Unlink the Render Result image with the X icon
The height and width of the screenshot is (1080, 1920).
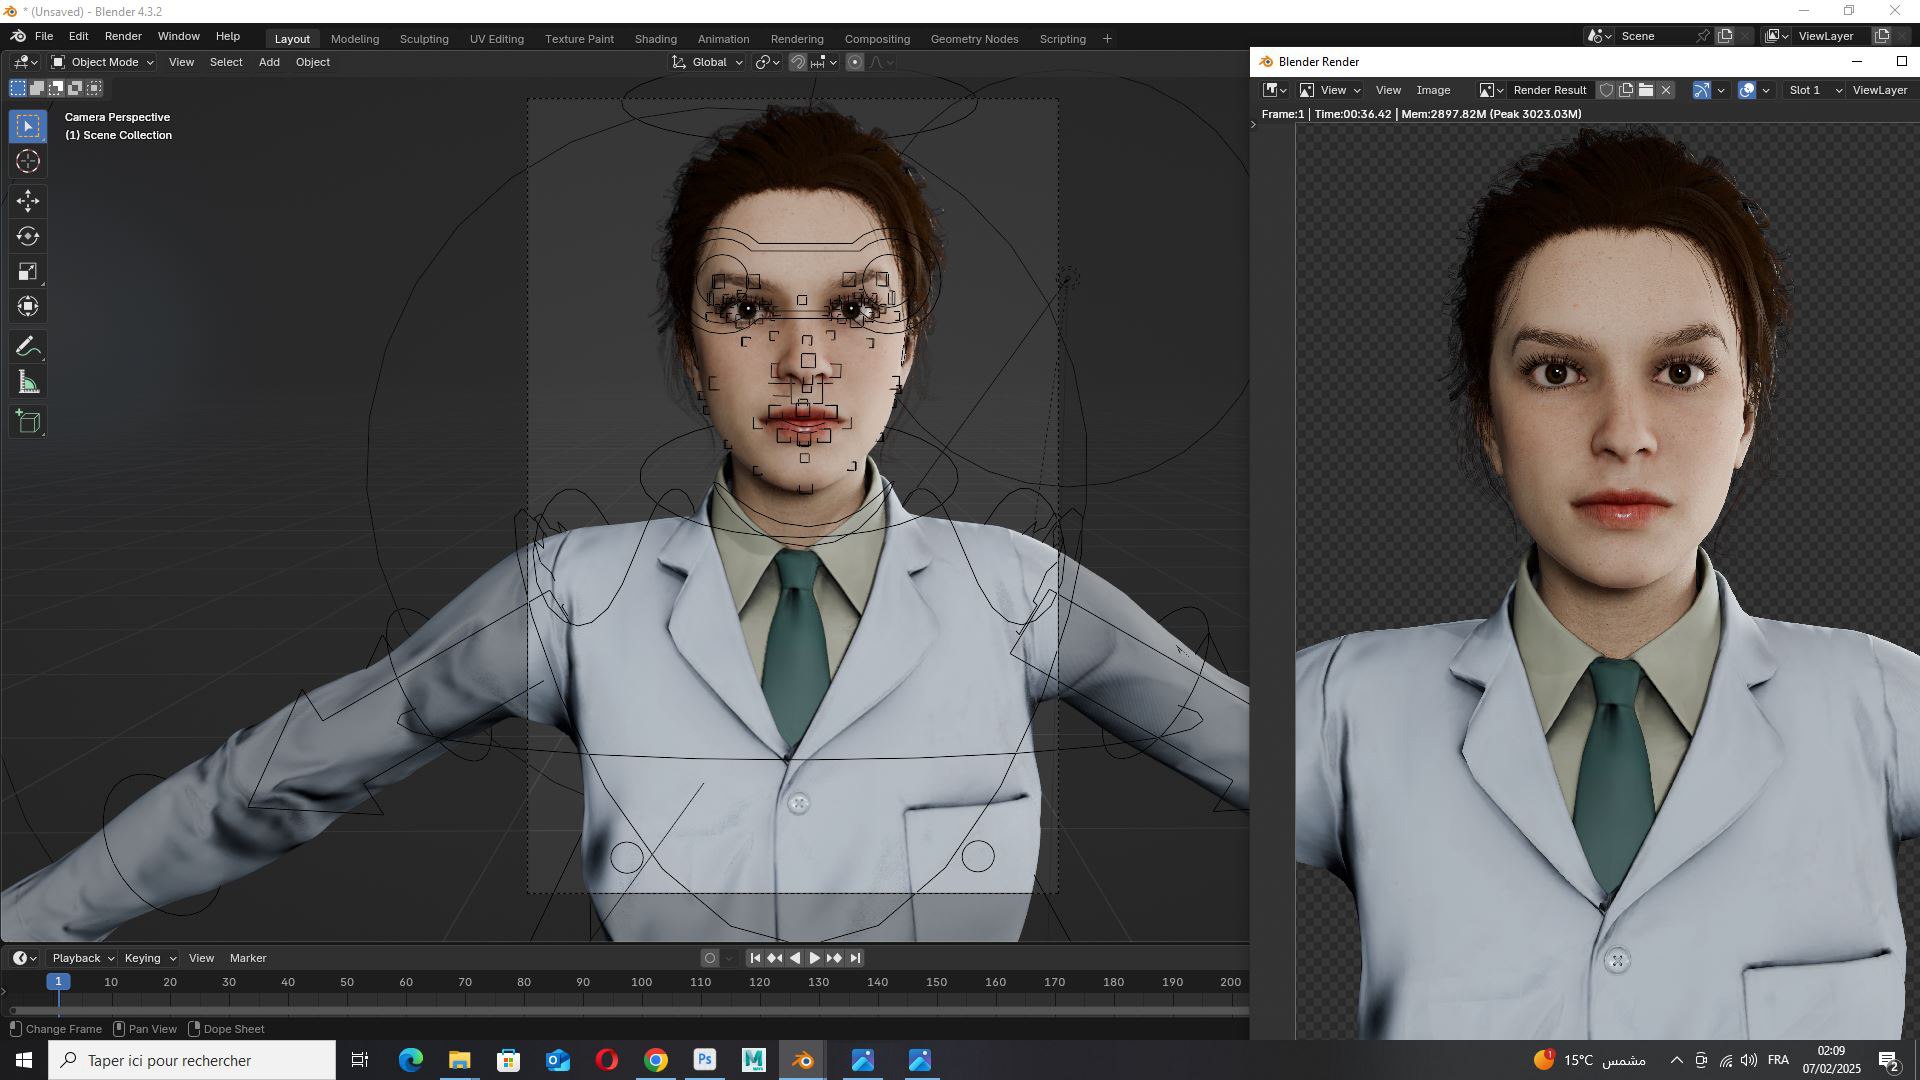1666,90
